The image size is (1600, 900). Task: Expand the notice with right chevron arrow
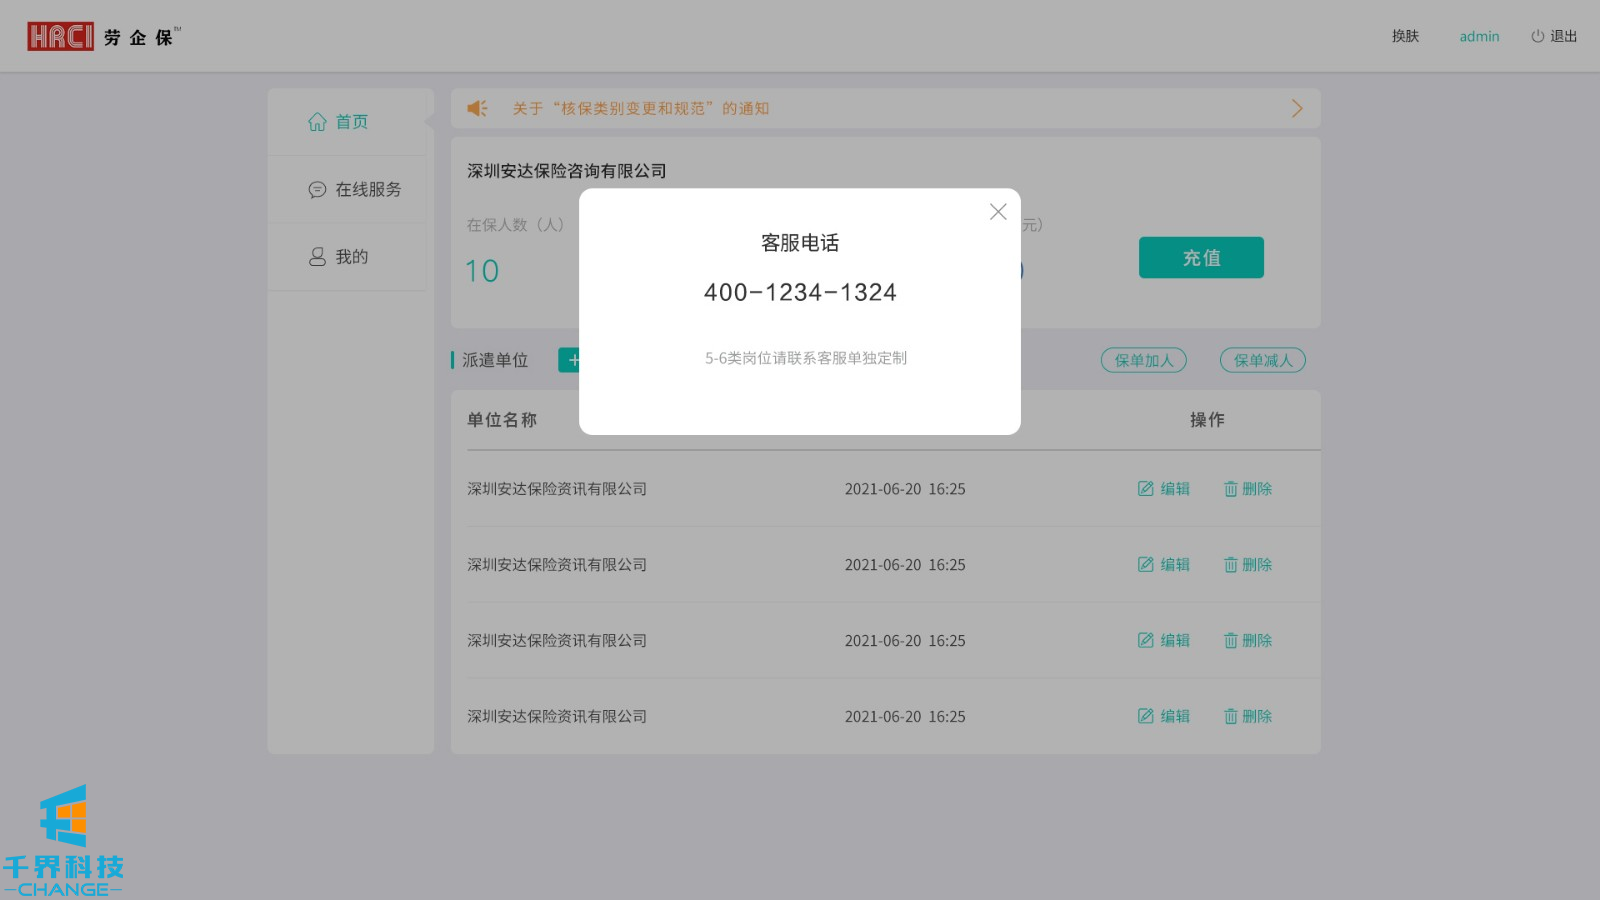tap(1296, 108)
